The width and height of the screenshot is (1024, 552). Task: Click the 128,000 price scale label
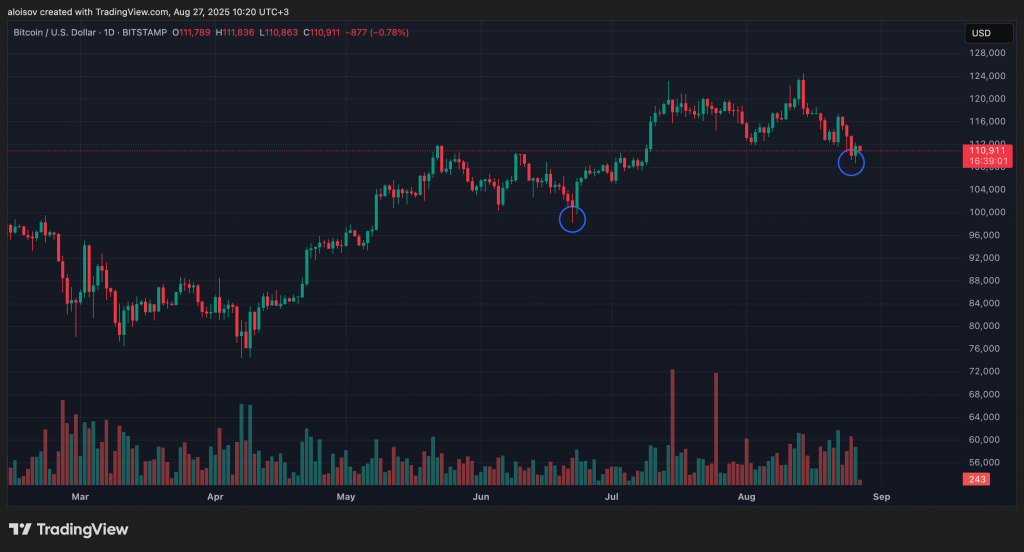tap(985, 53)
